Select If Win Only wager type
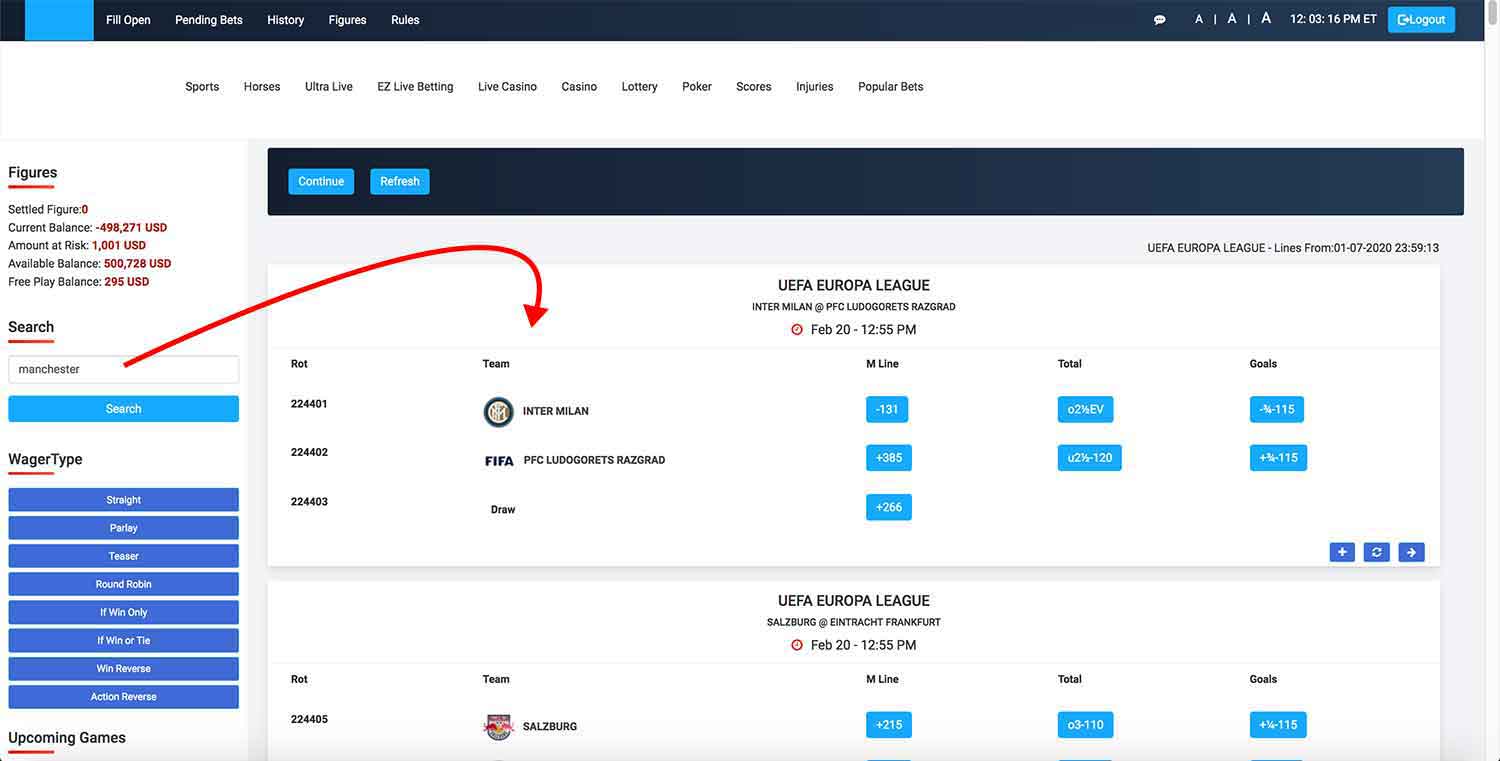The width and height of the screenshot is (1500, 761). point(123,612)
